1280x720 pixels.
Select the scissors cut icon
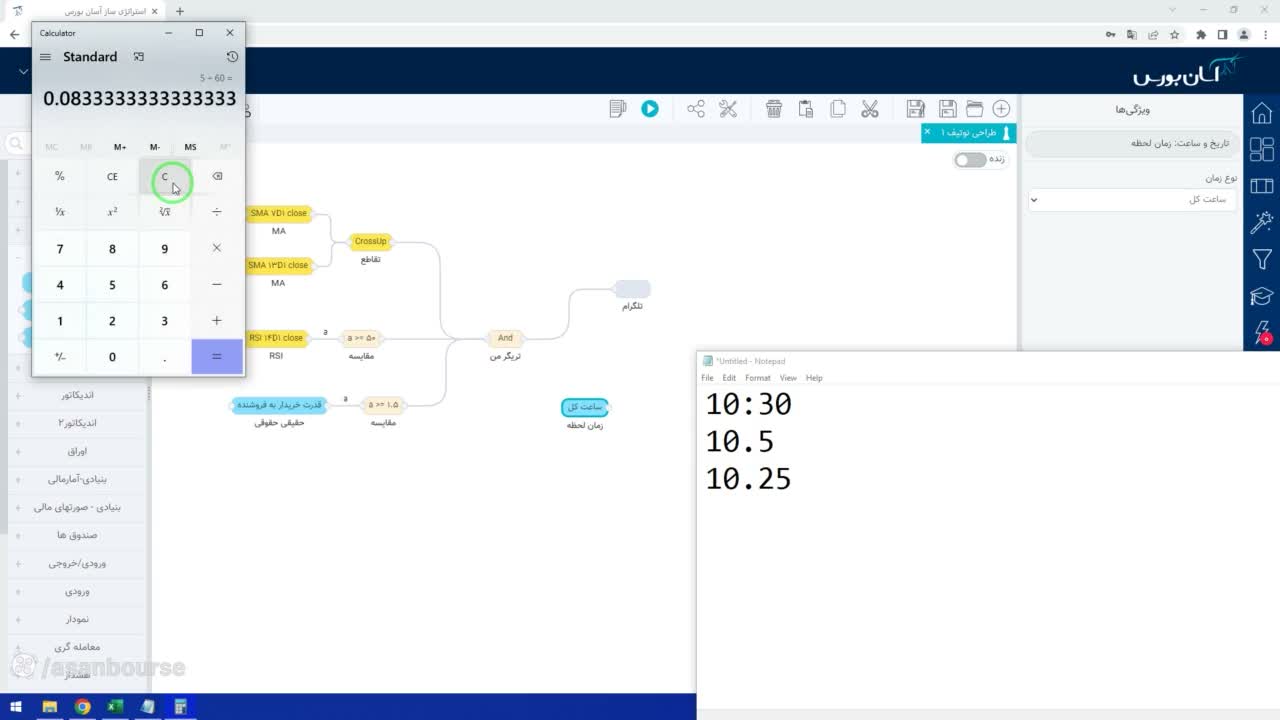tap(869, 109)
